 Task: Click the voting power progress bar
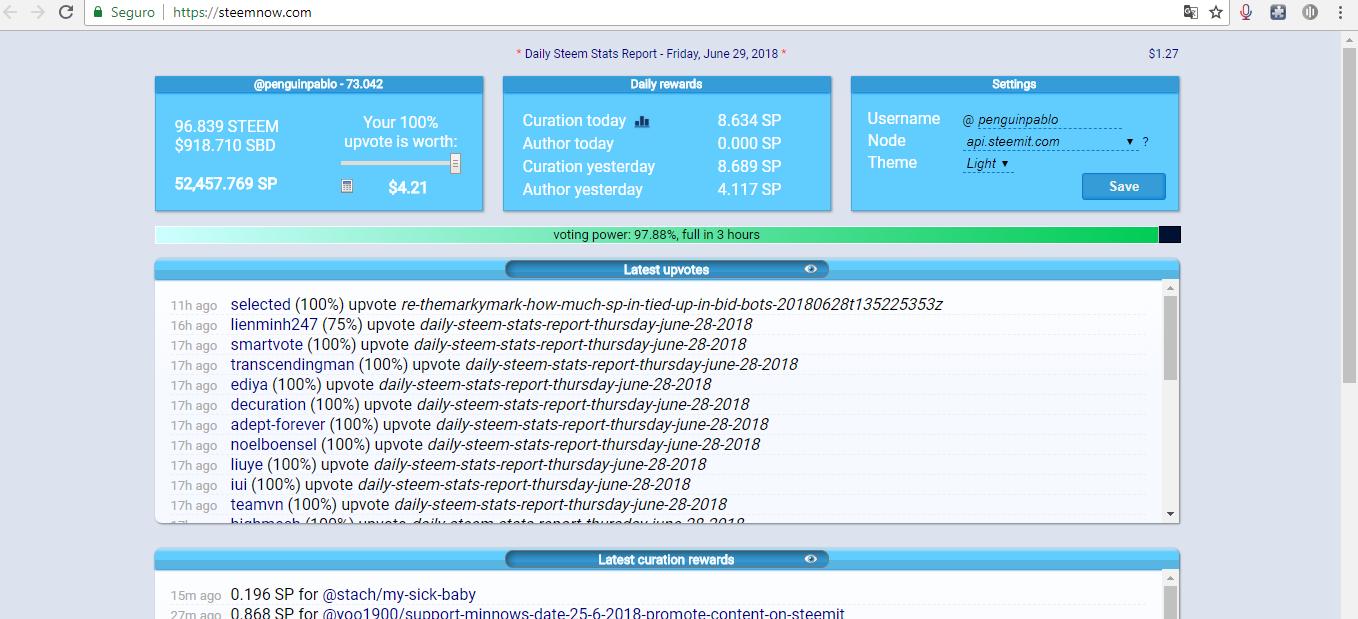(x=667, y=235)
